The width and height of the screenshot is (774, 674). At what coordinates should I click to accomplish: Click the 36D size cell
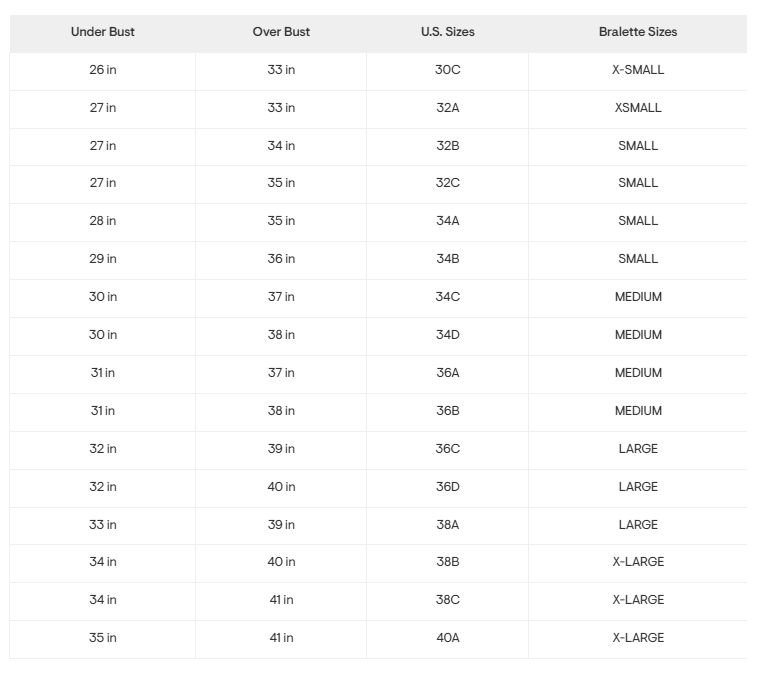pos(447,487)
